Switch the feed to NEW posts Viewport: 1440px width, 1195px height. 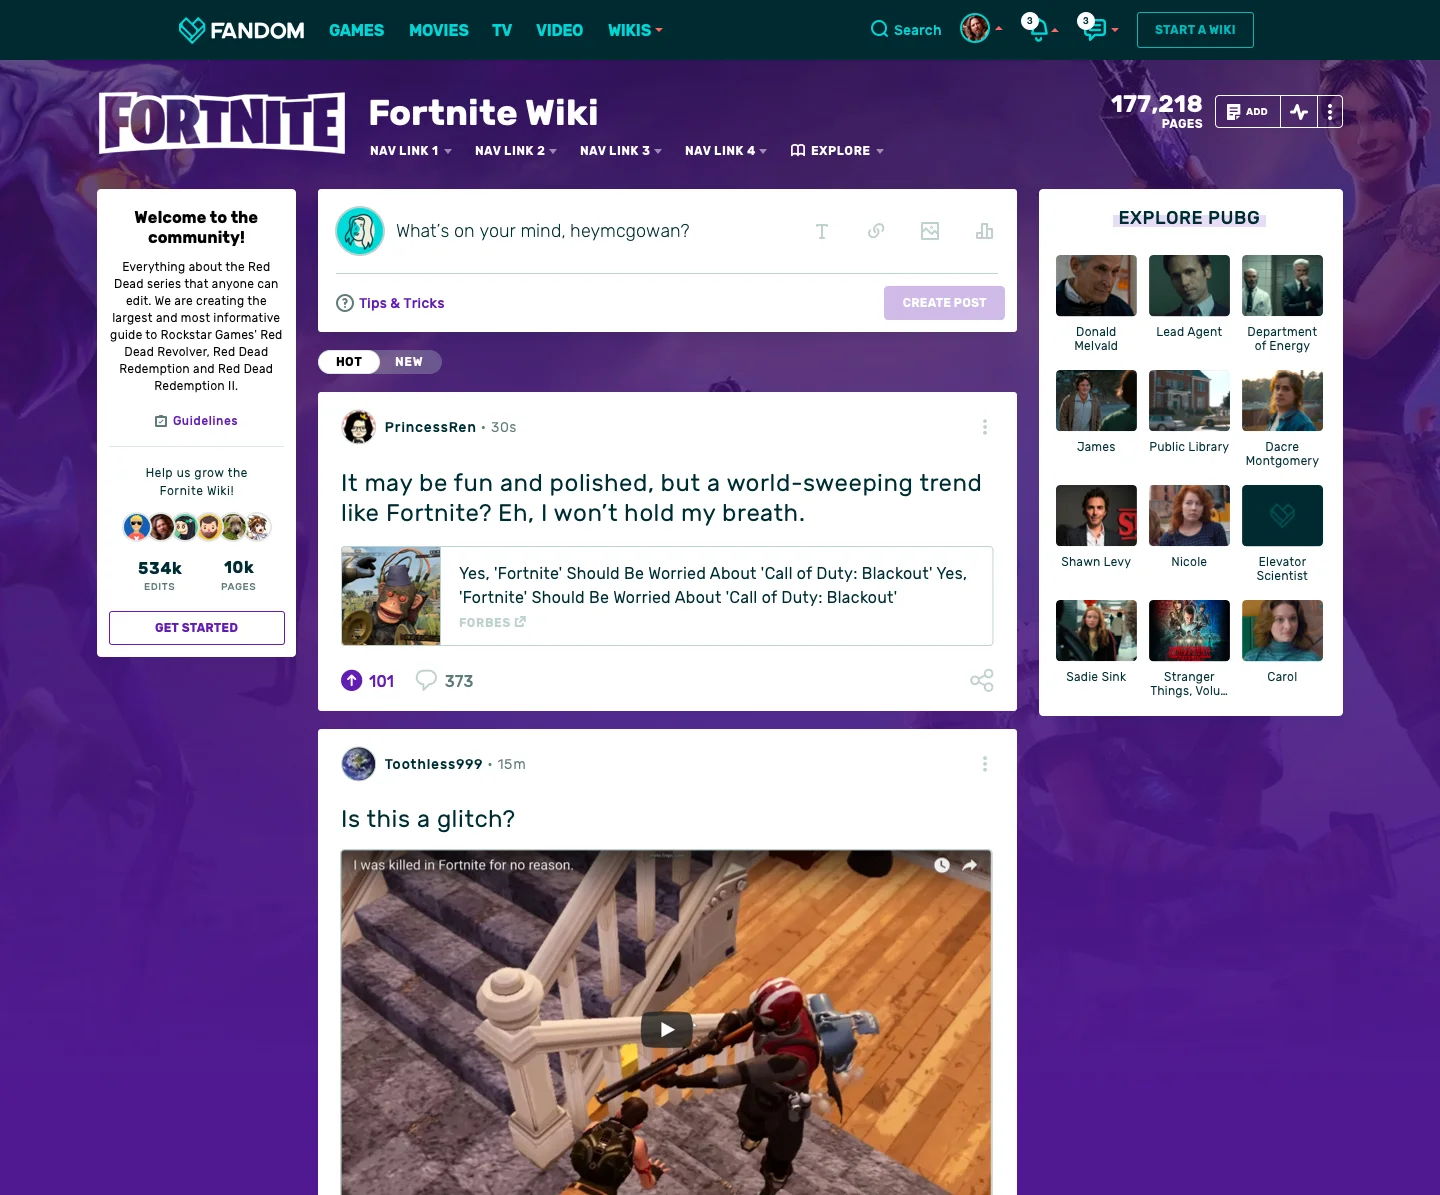[x=409, y=362]
